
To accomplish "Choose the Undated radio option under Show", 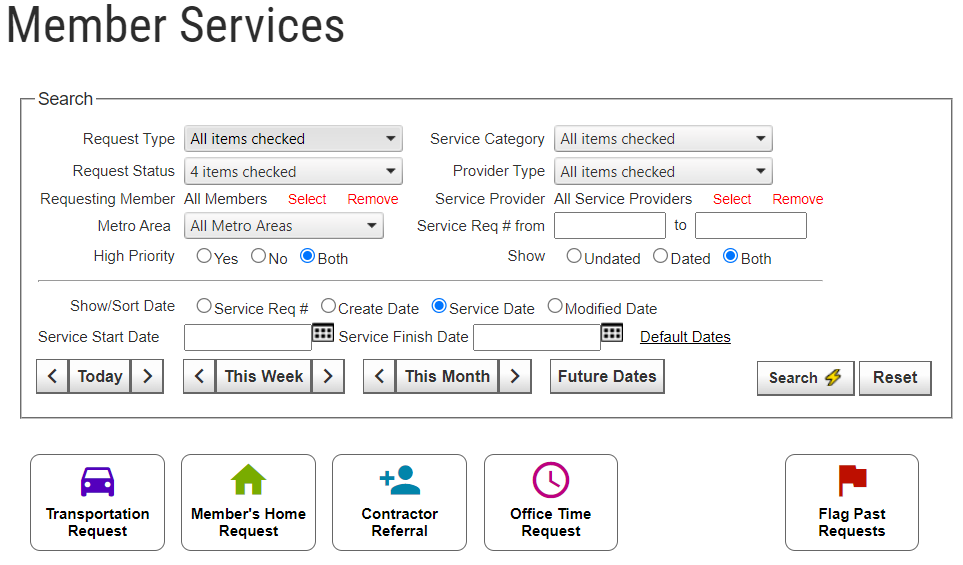I will 574,256.
